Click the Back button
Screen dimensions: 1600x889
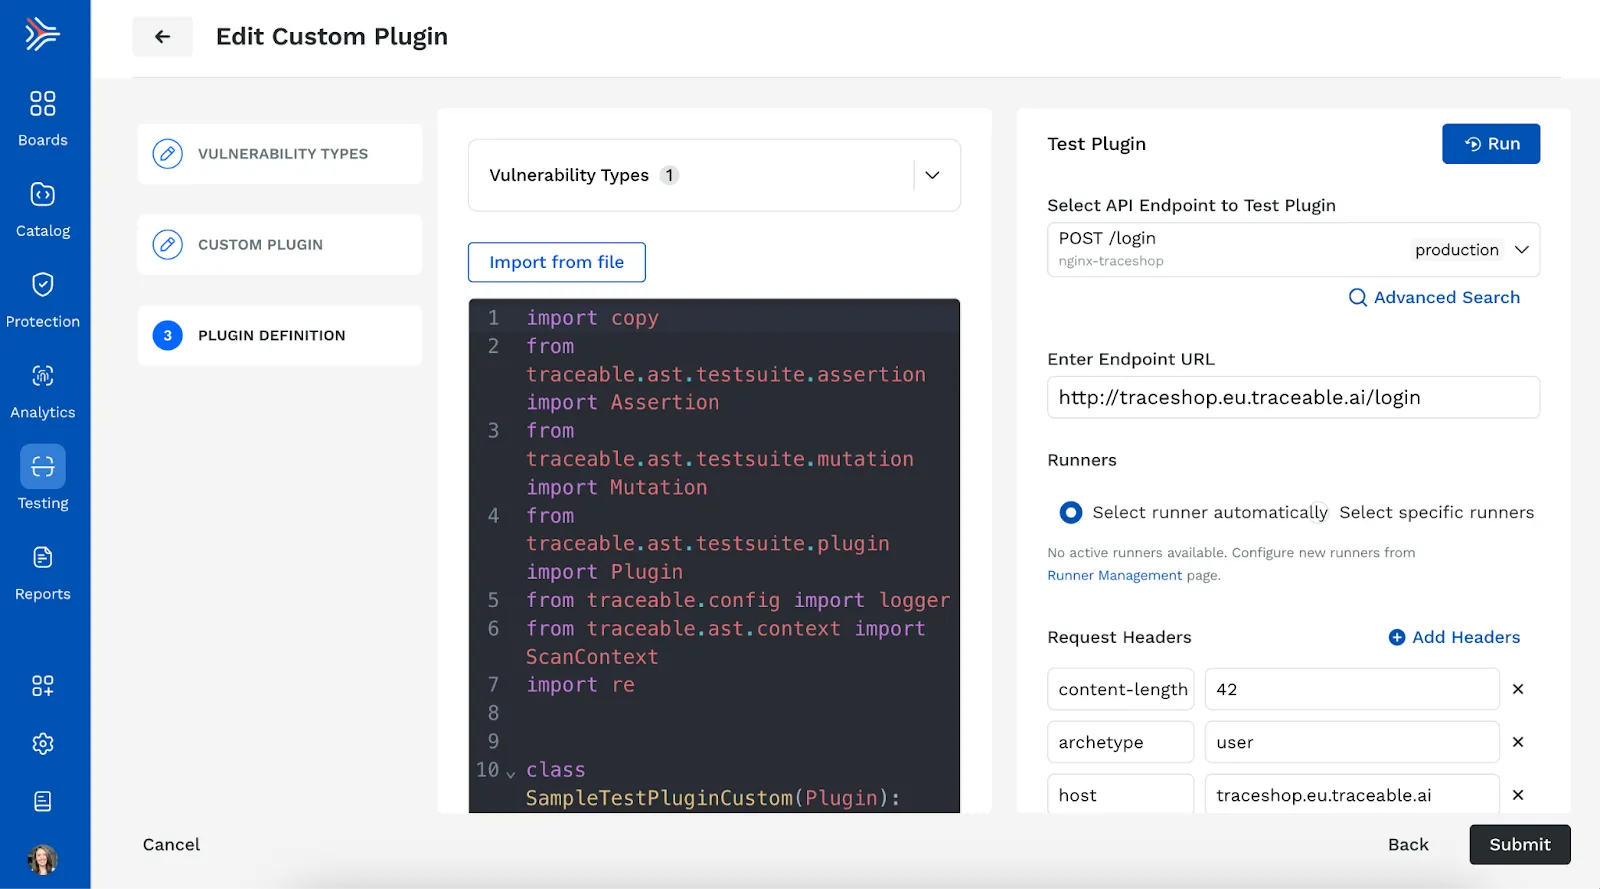coord(1408,845)
